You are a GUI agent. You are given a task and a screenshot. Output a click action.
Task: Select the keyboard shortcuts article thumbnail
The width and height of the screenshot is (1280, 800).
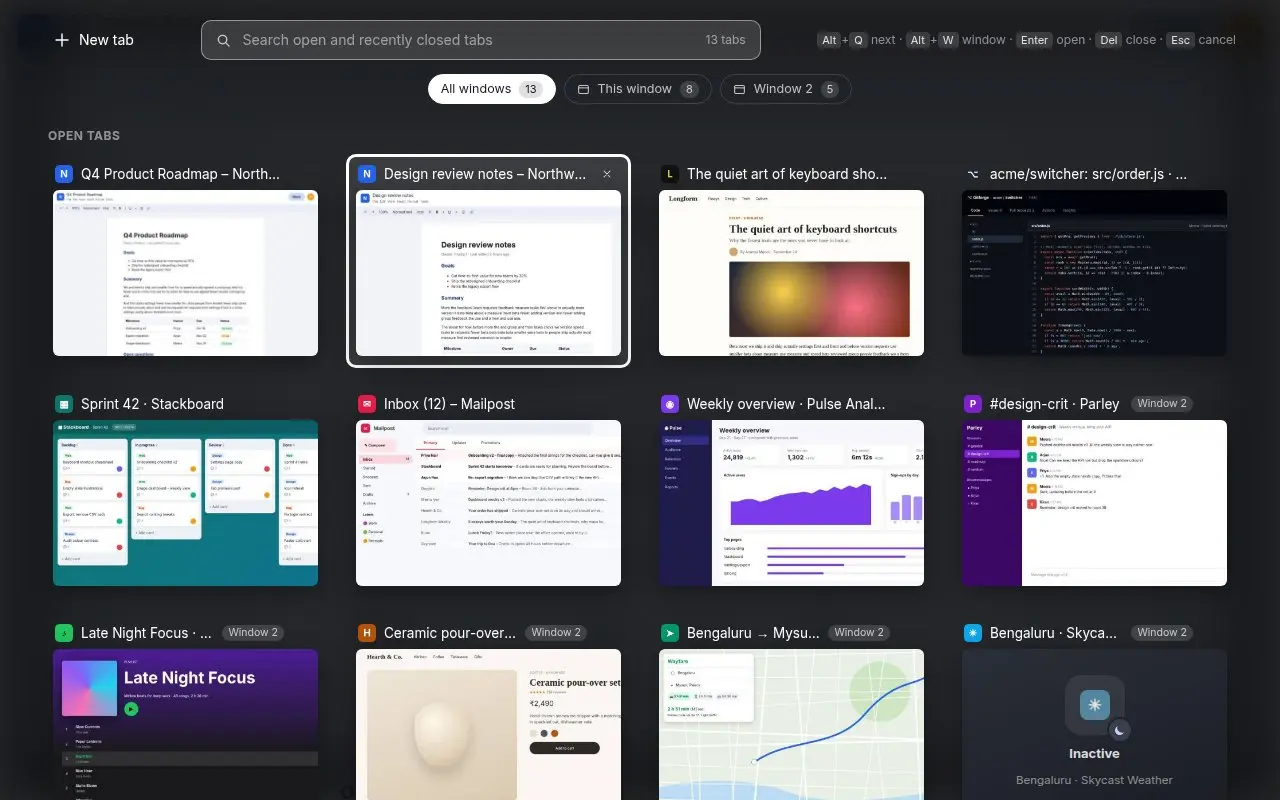click(792, 273)
